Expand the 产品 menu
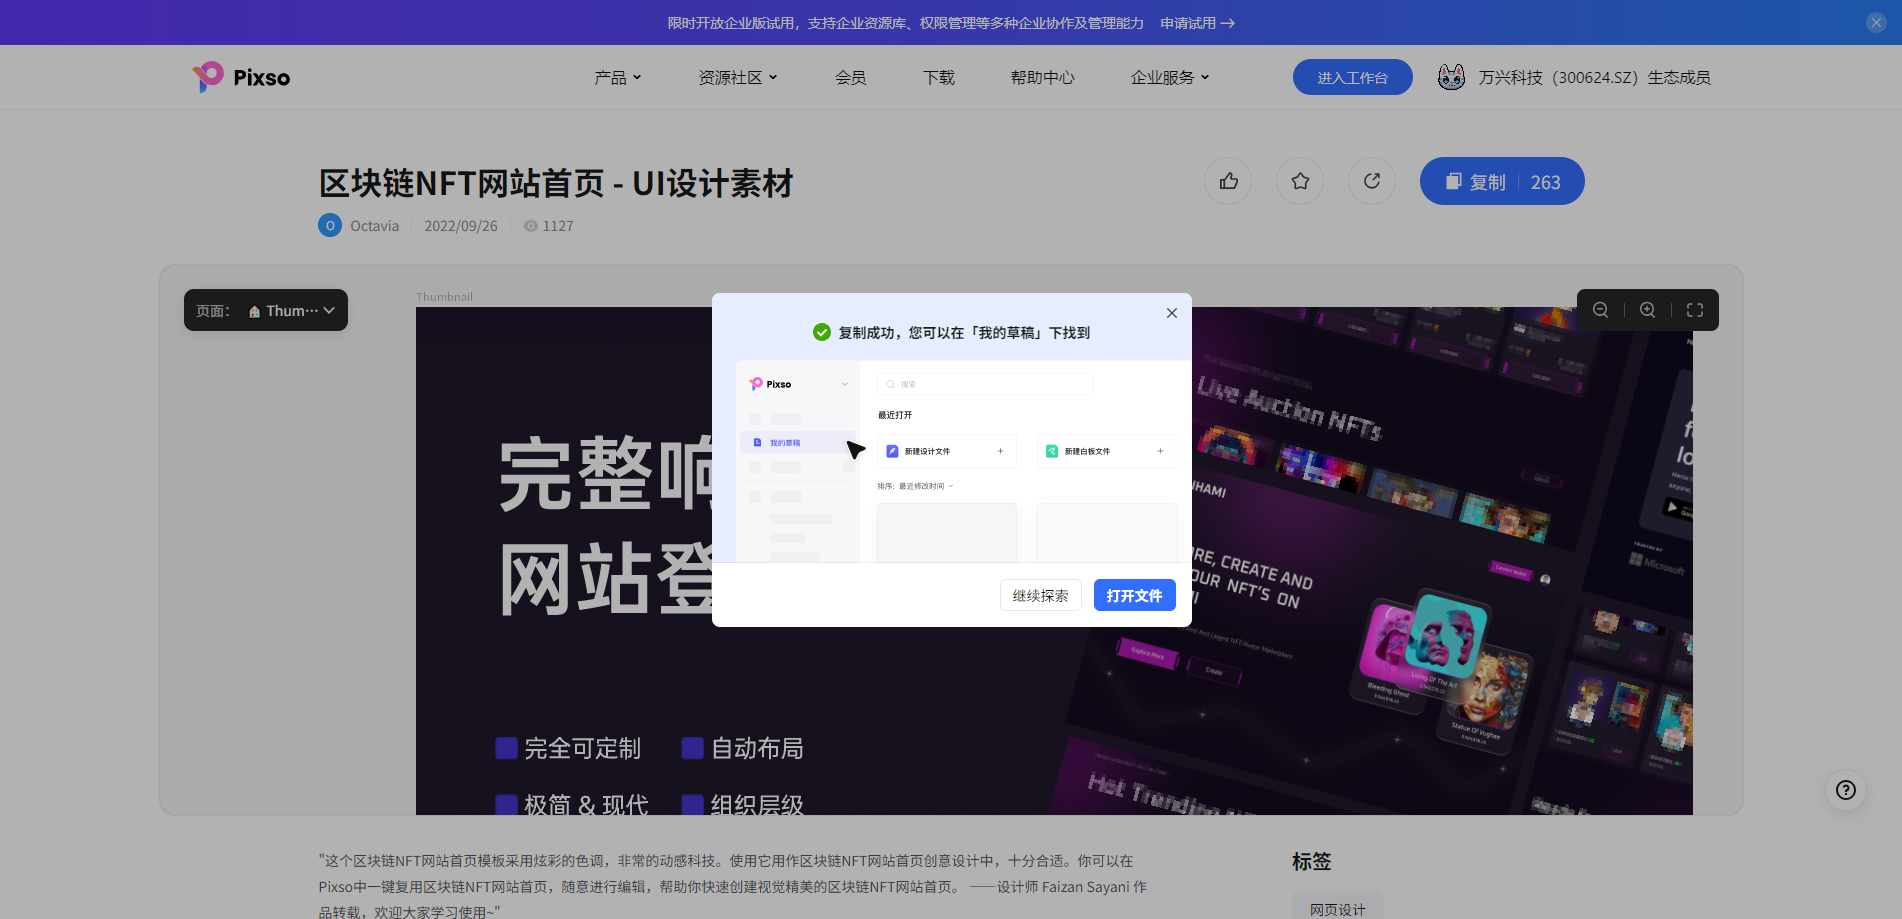 tap(618, 77)
